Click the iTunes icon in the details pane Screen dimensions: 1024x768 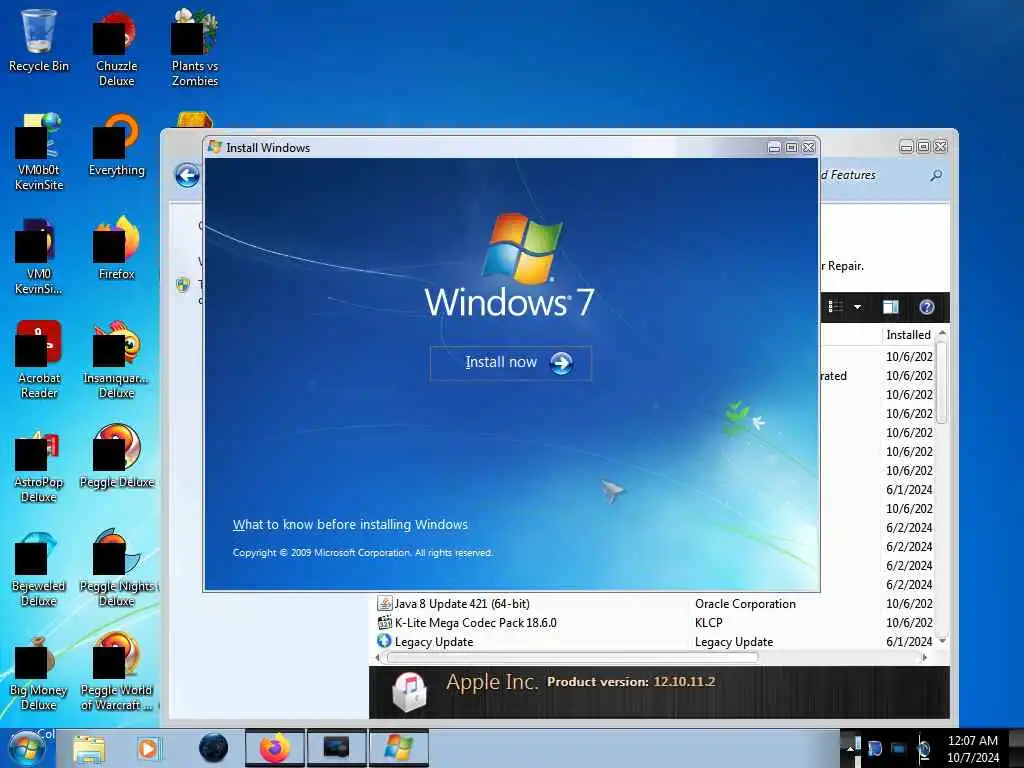pos(409,692)
